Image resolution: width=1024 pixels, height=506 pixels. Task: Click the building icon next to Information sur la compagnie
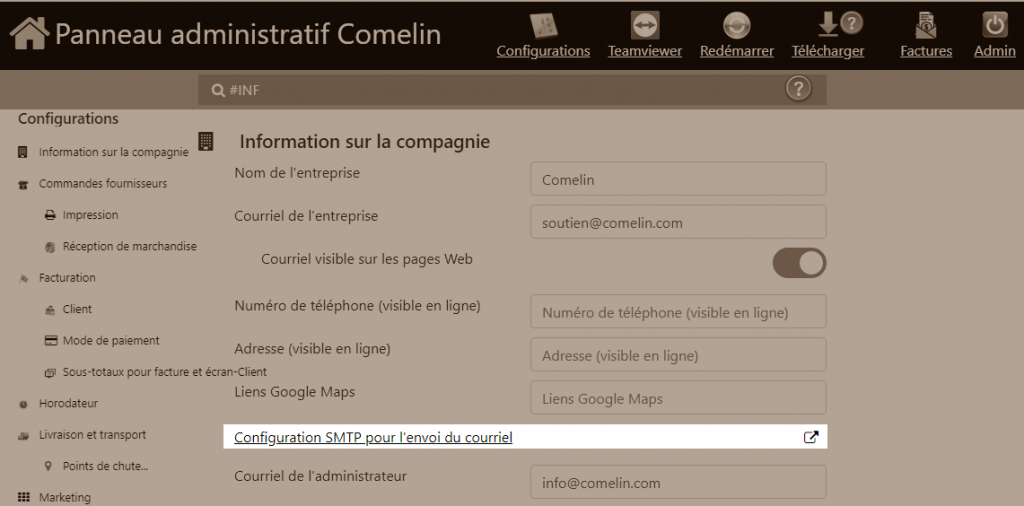click(x=23, y=152)
